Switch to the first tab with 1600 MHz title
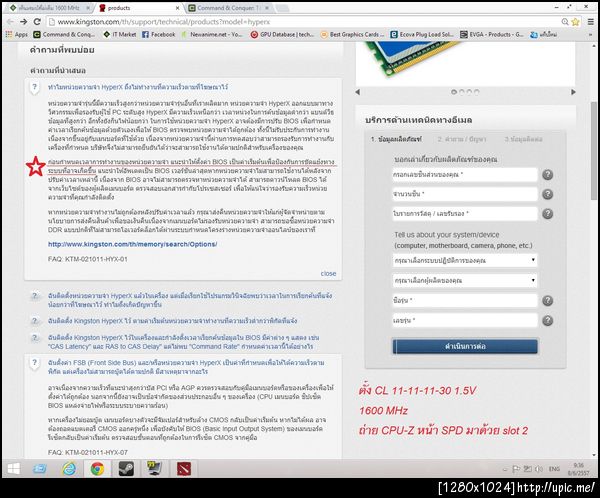This screenshot has height=498, width=600. coord(49,8)
